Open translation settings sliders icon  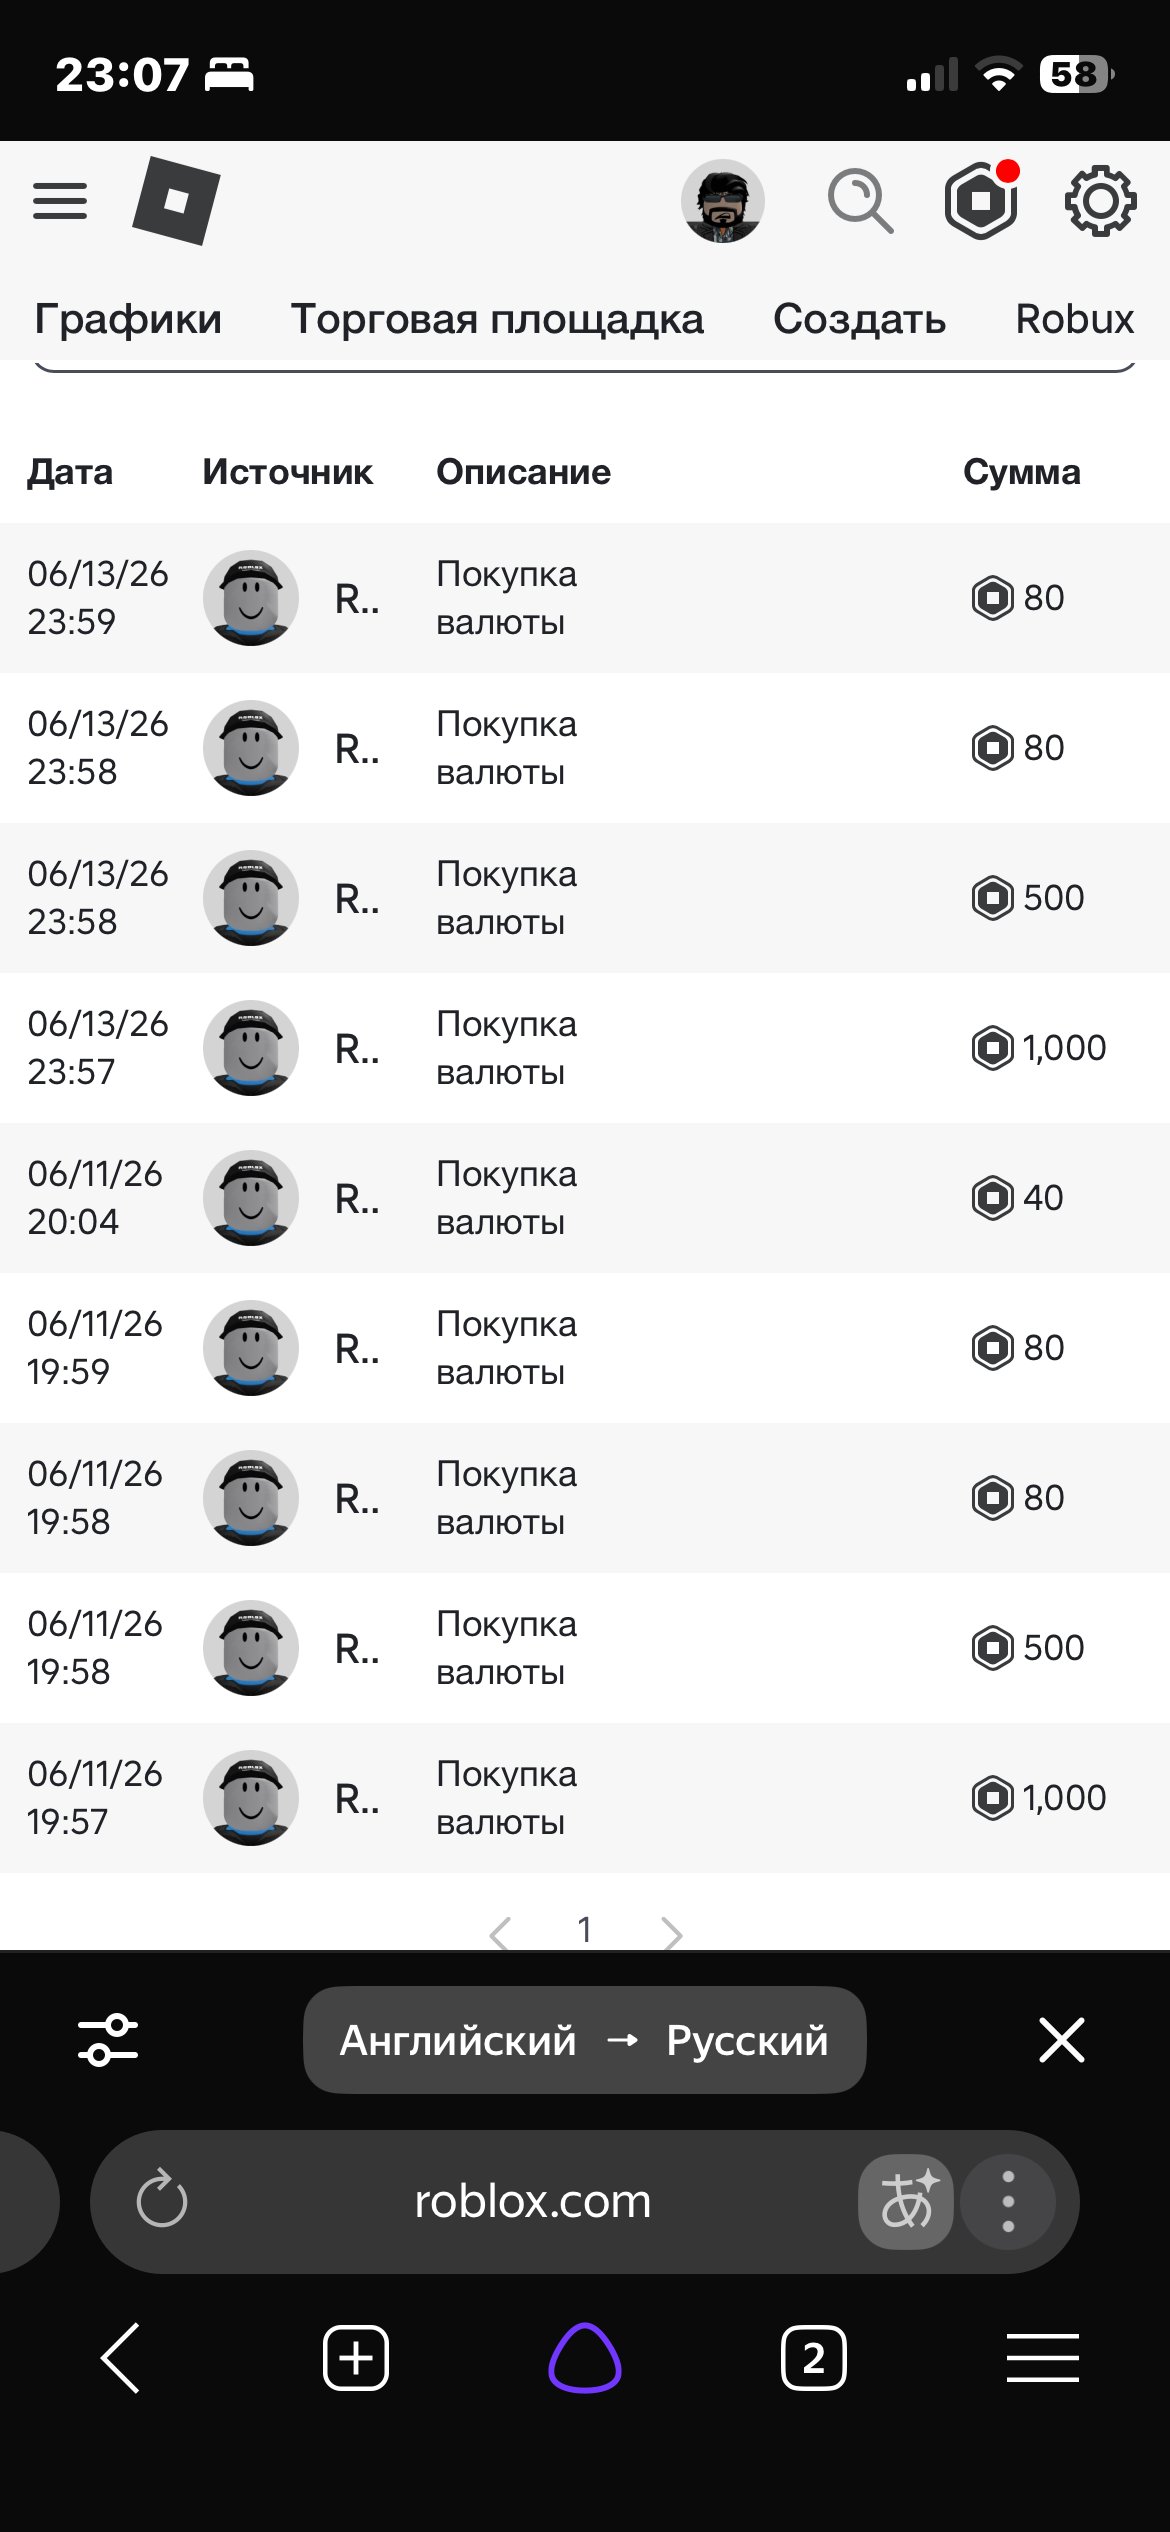tap(108, 2040)
